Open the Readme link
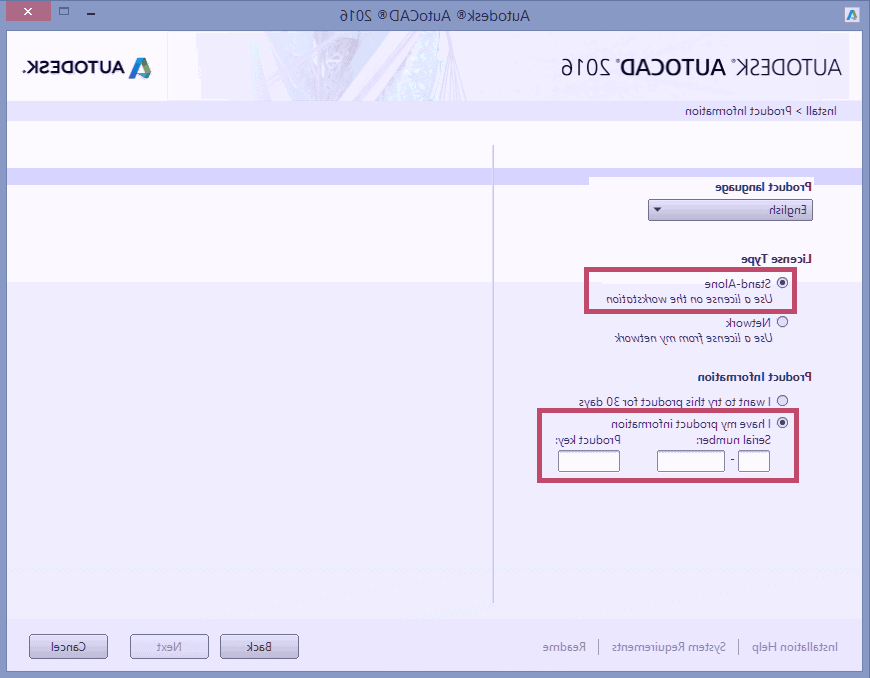Viewport: 870px width, 678px height. [565, 647]
